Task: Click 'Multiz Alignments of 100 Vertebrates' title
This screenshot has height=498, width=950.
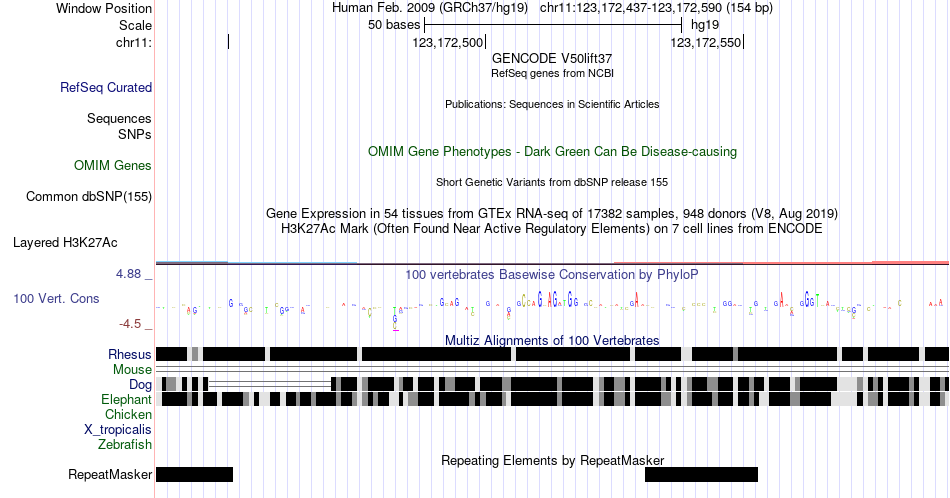Action: 552,340
